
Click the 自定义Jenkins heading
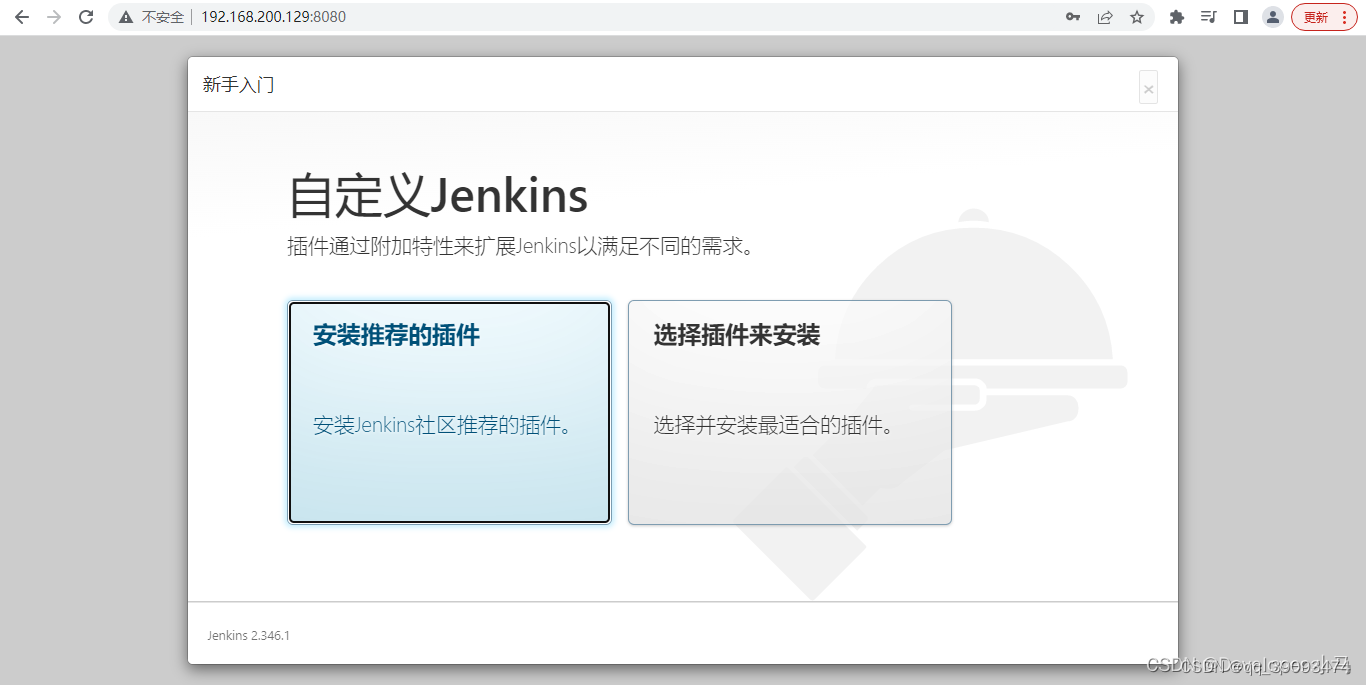[x=438, y=195]
